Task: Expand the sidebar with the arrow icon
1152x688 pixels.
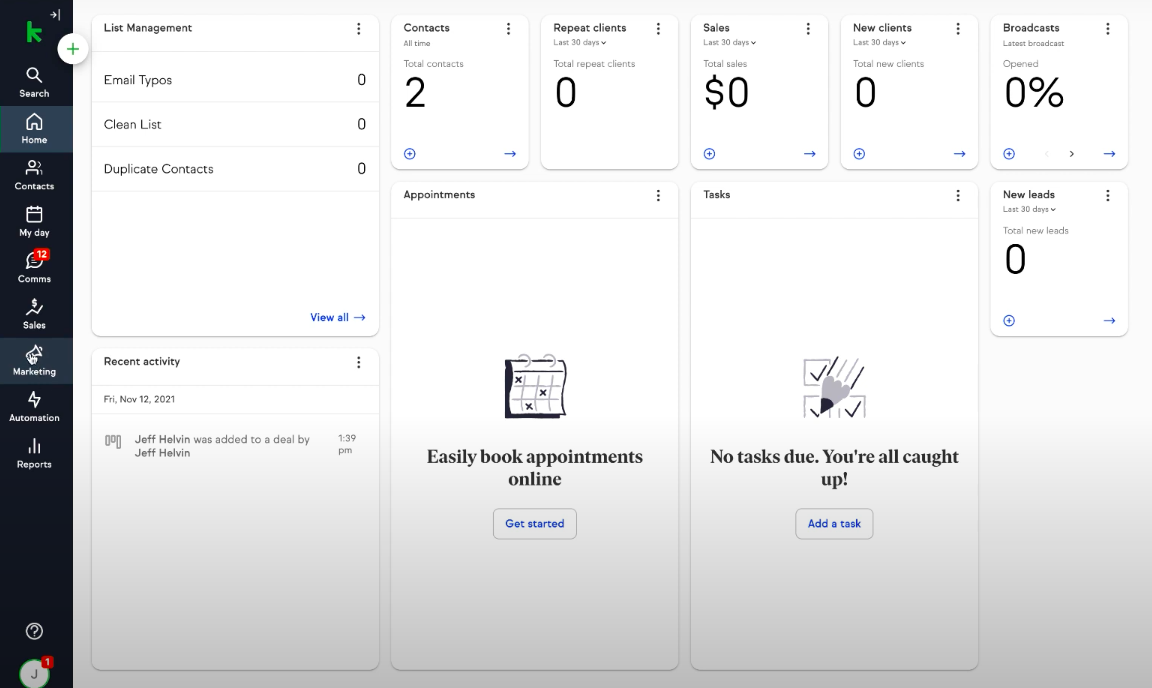Action: (x=55, y=14)
